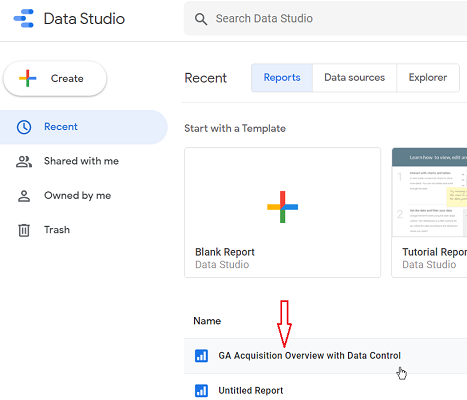Click report icon beside Untitled Report
467x400 pixels.
[201, 391]
